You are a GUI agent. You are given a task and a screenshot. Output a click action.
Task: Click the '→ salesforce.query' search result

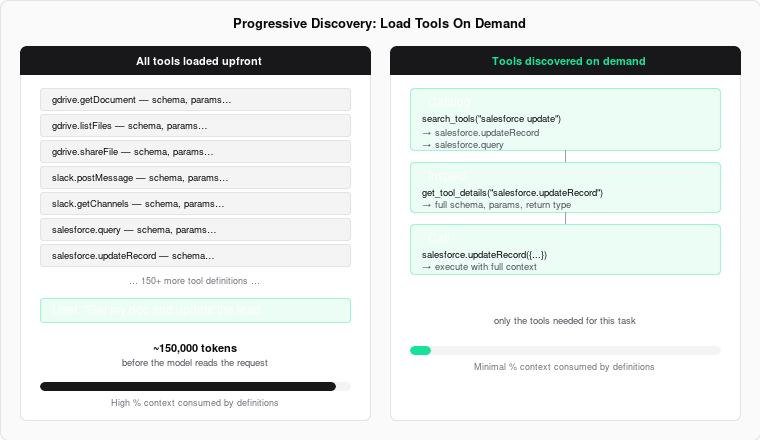pos(462,144)
